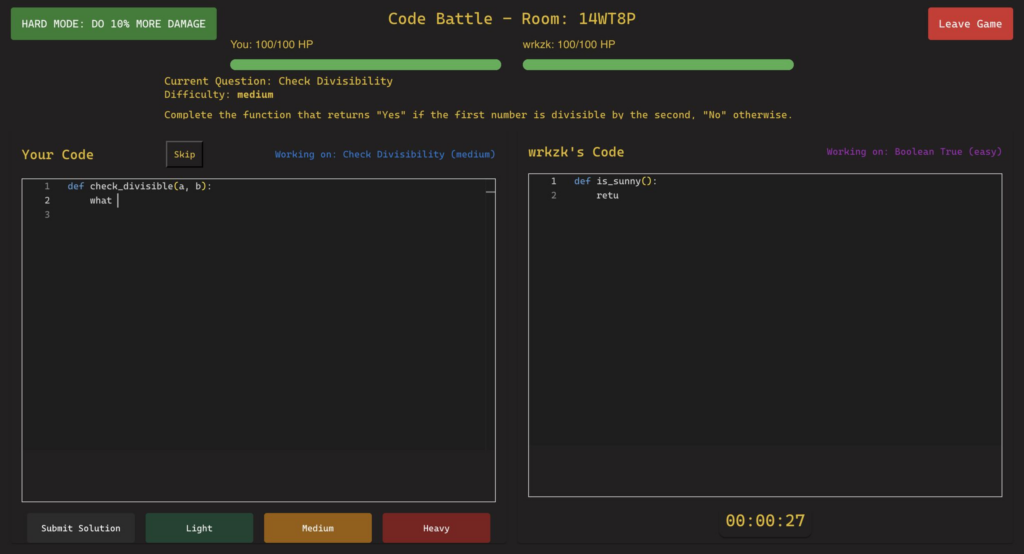Toggle the HARD MODE 10% damage button
The image size is (1024, 554).
(x=114, y=24)
